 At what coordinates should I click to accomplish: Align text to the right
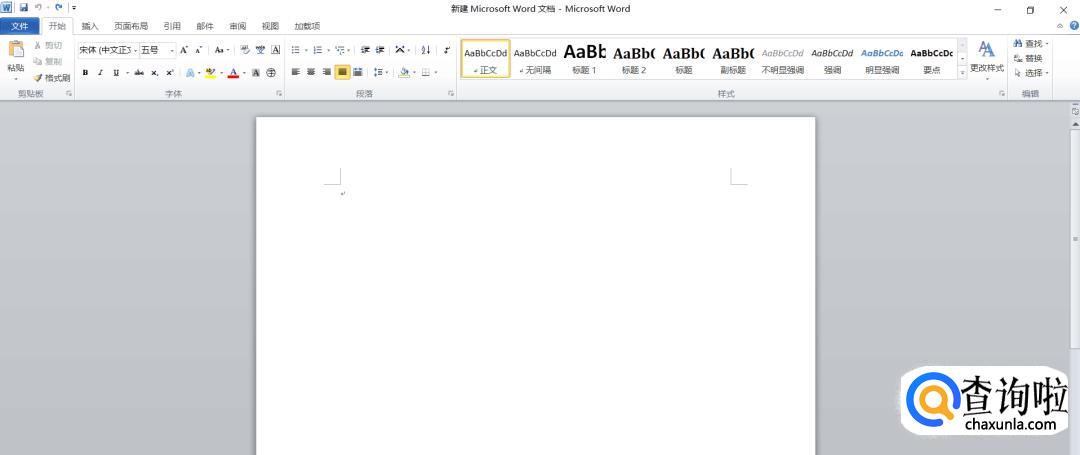click(x=326, y=72)
